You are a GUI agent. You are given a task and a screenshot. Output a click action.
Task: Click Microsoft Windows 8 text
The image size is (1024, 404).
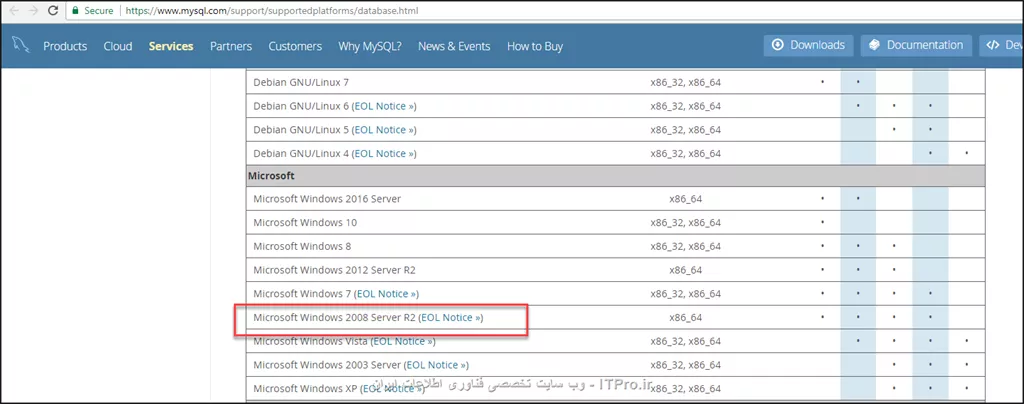pos(302,246)
